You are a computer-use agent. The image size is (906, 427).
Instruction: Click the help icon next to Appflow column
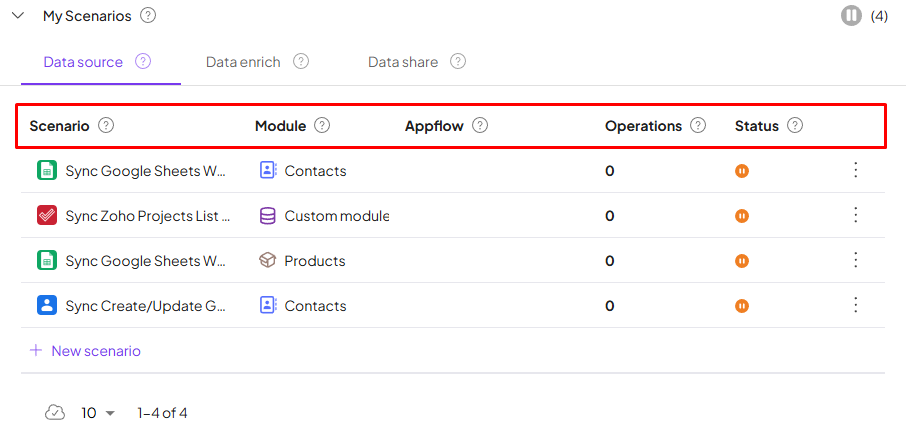click(480, 126)
